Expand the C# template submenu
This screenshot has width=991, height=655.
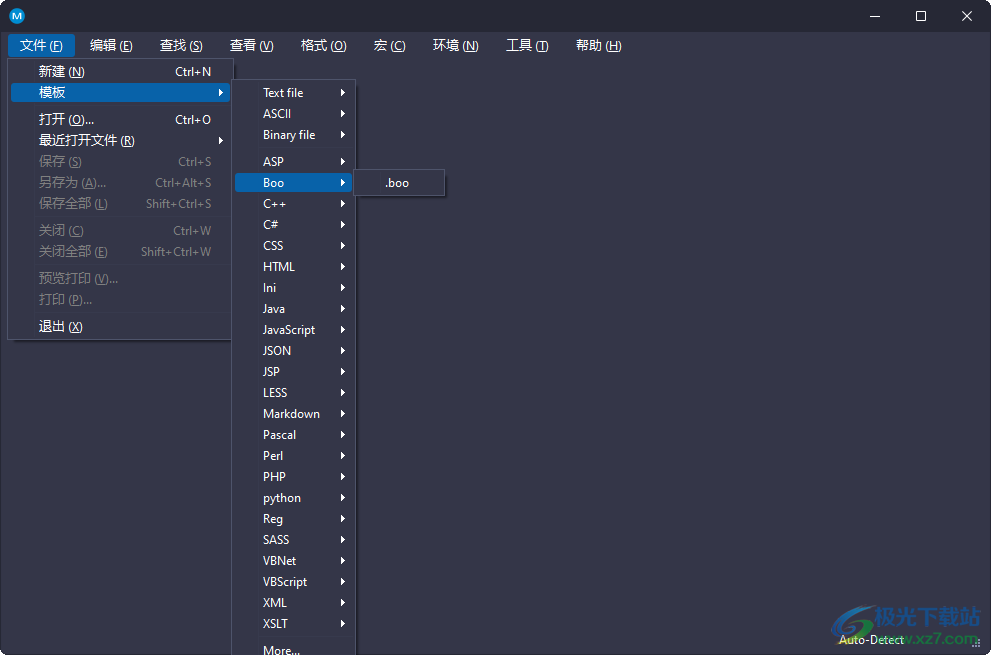tap(294, 224)
